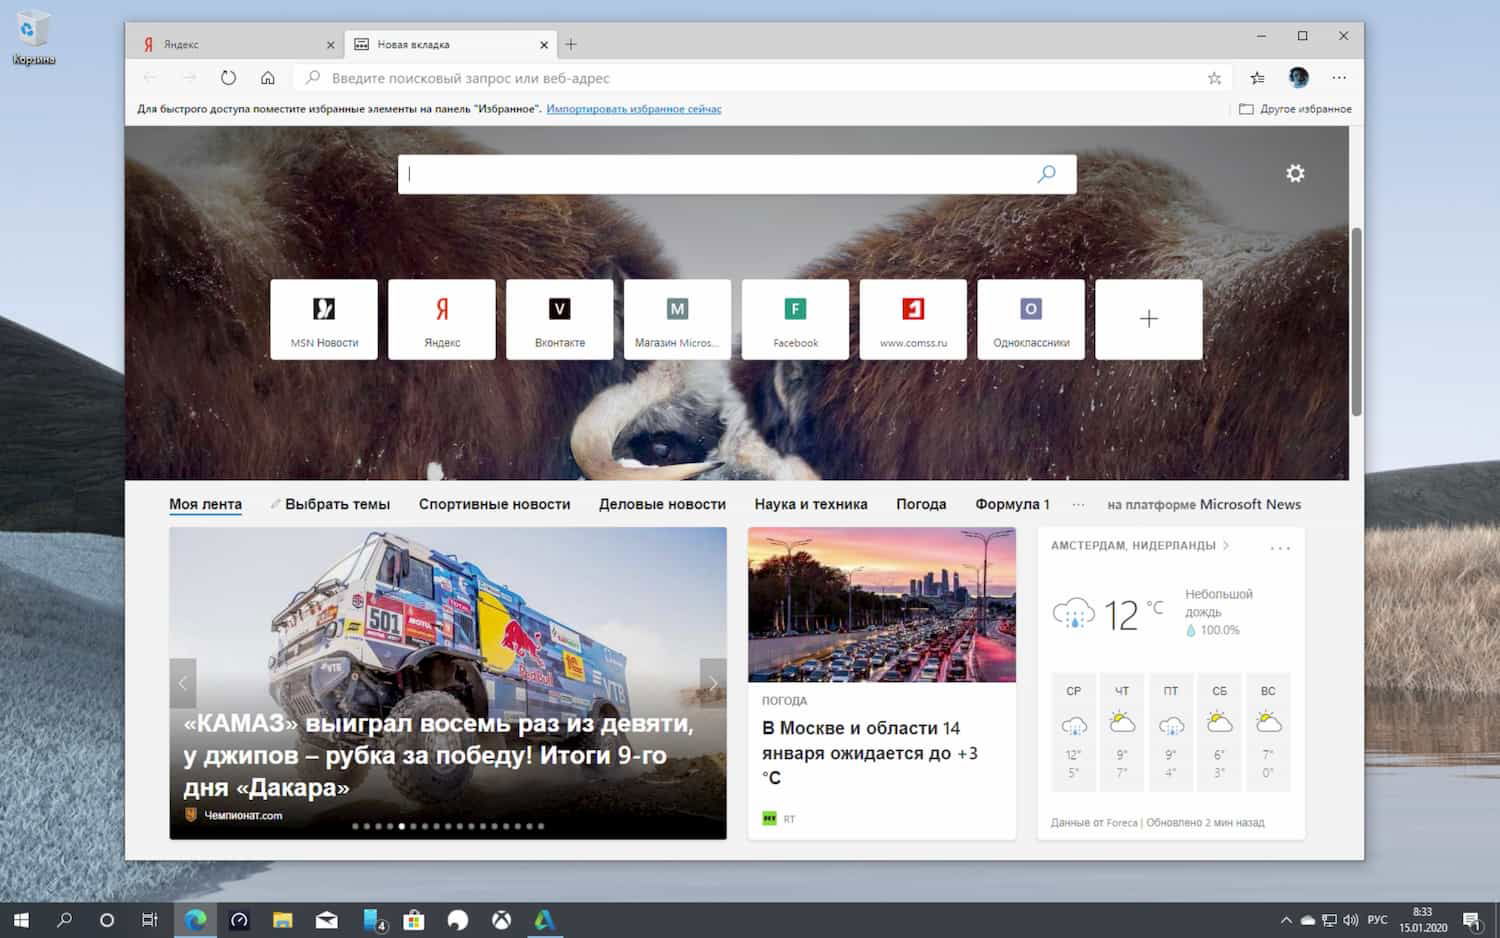Add this page to favorites via star icon
Screen dimensions: 1500x938
pyautogui.click(x=1213, y=77)
